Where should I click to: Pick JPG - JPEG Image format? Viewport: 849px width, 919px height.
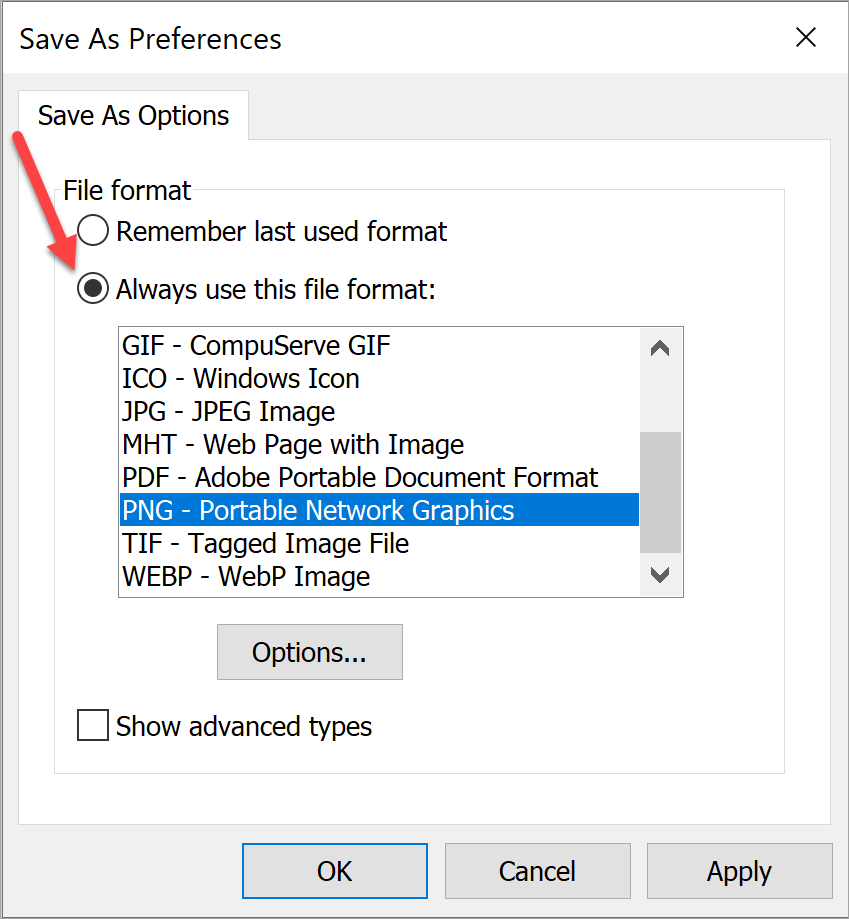coord(229,411)
